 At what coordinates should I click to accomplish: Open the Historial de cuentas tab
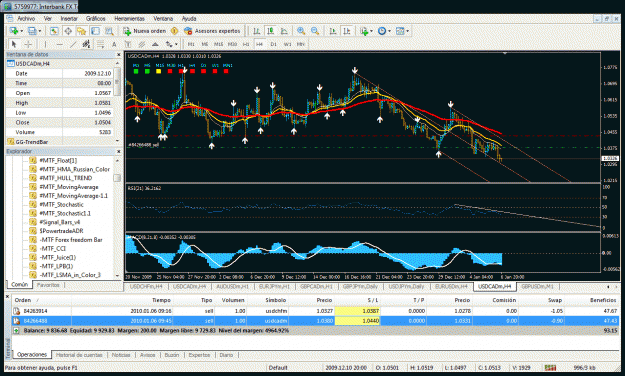click(x=79, y=355)
